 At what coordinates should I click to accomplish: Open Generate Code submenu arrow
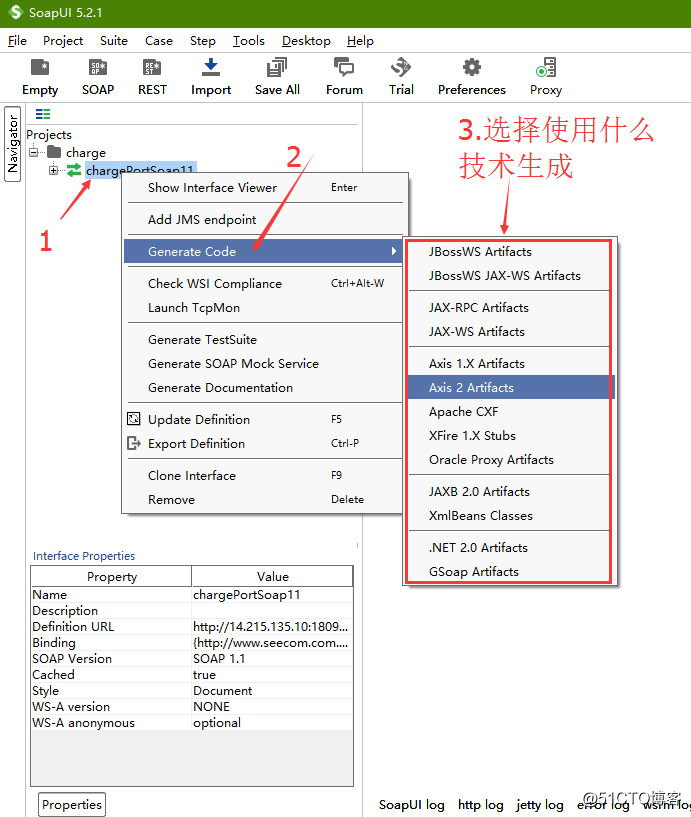pyautogui.click(x=394, y=251)
